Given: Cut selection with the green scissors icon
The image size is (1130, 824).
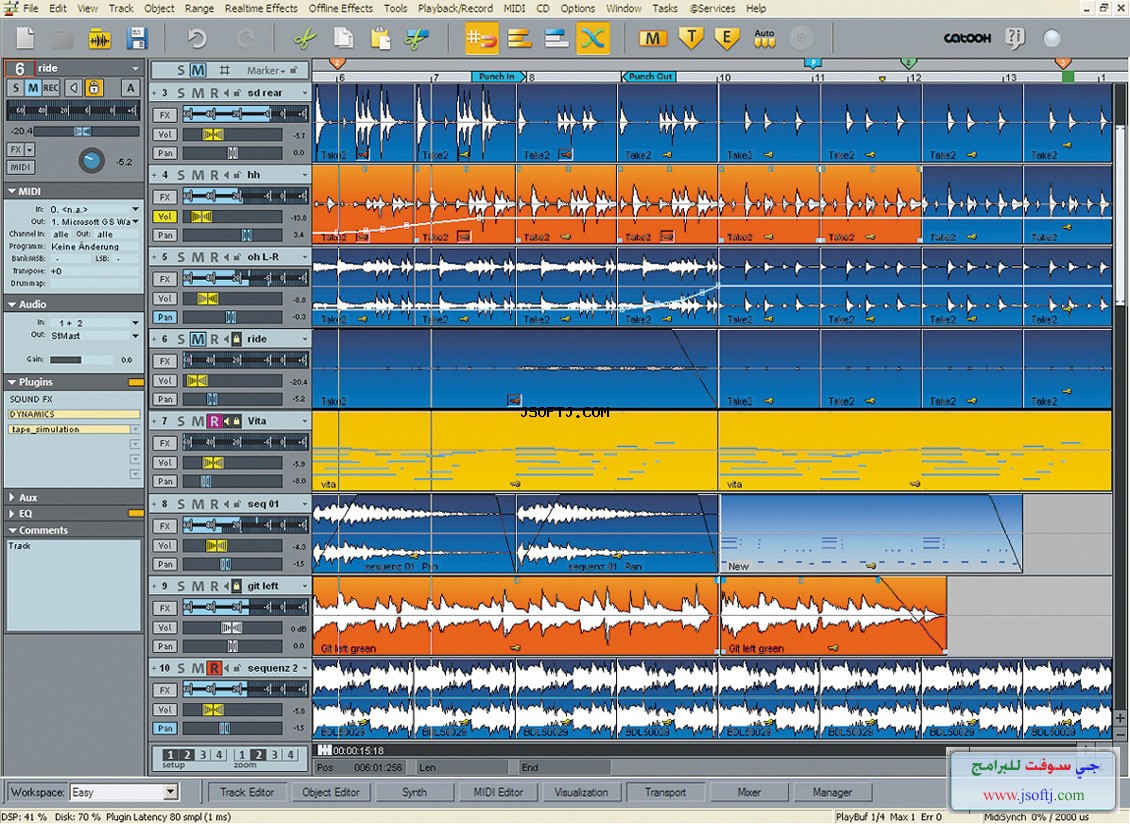Looking at the screenshot, I should [x=306, y=38].
